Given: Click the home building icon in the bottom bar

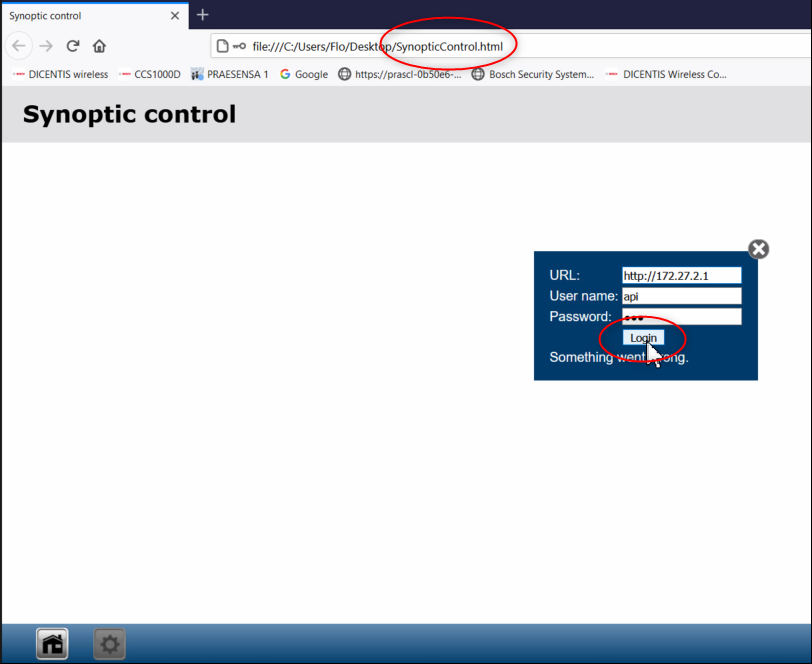Looking at the screenshot, I should (52, 645).
